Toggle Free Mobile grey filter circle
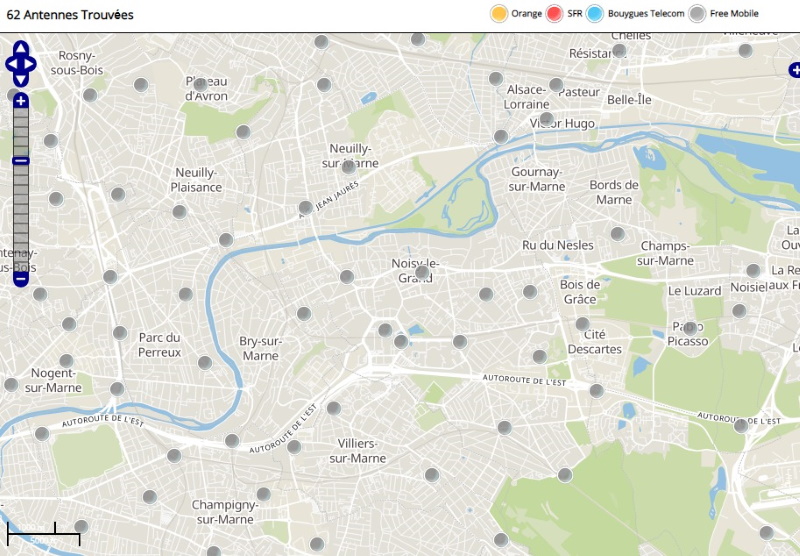 coord(697,13)
